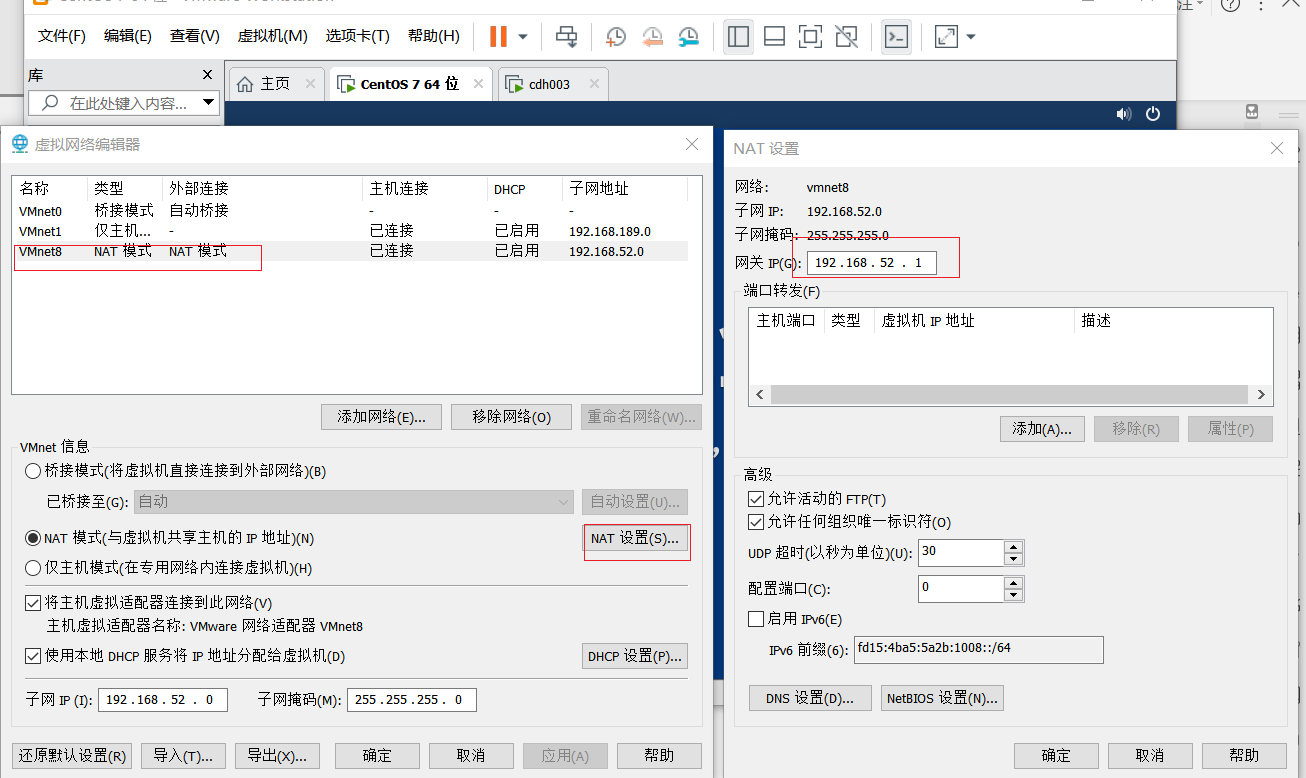Revert to snapshot via clock-arrow icon

pos(652,37)
